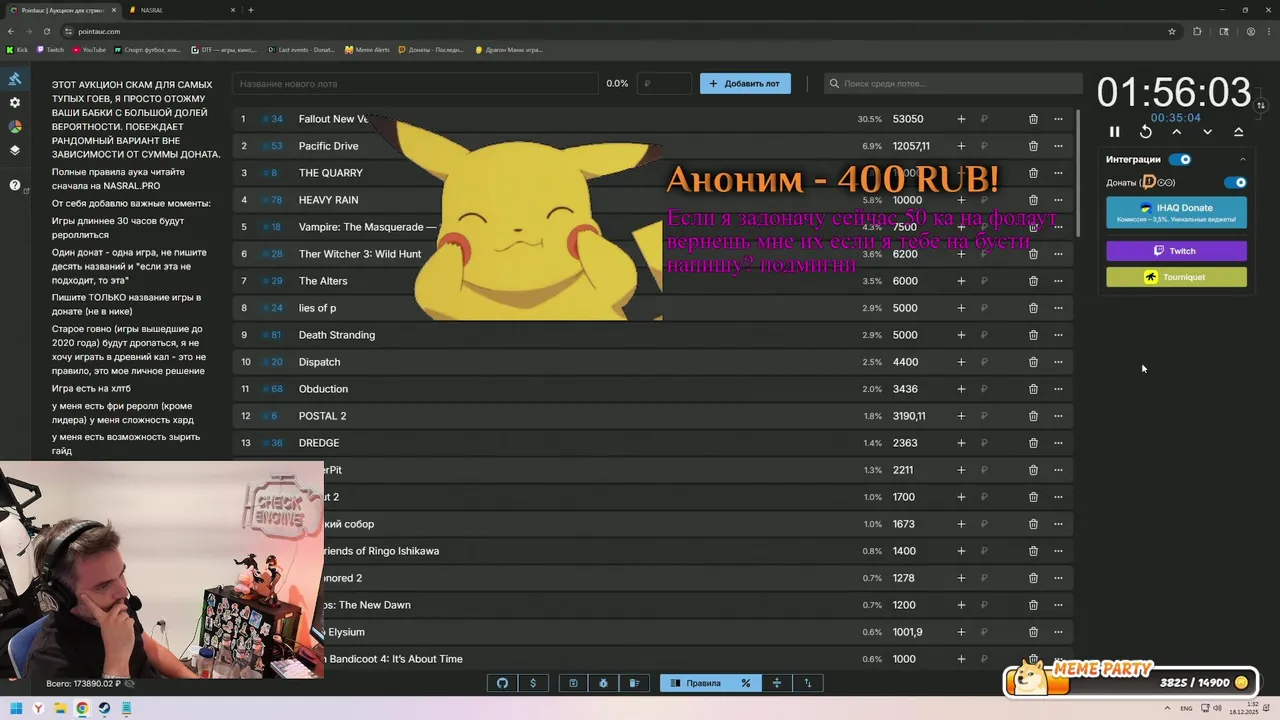Viewport: 1280px width, 720px height.
Task: Toggle the total sum visibility eye icon
Action: pos(129,684)
